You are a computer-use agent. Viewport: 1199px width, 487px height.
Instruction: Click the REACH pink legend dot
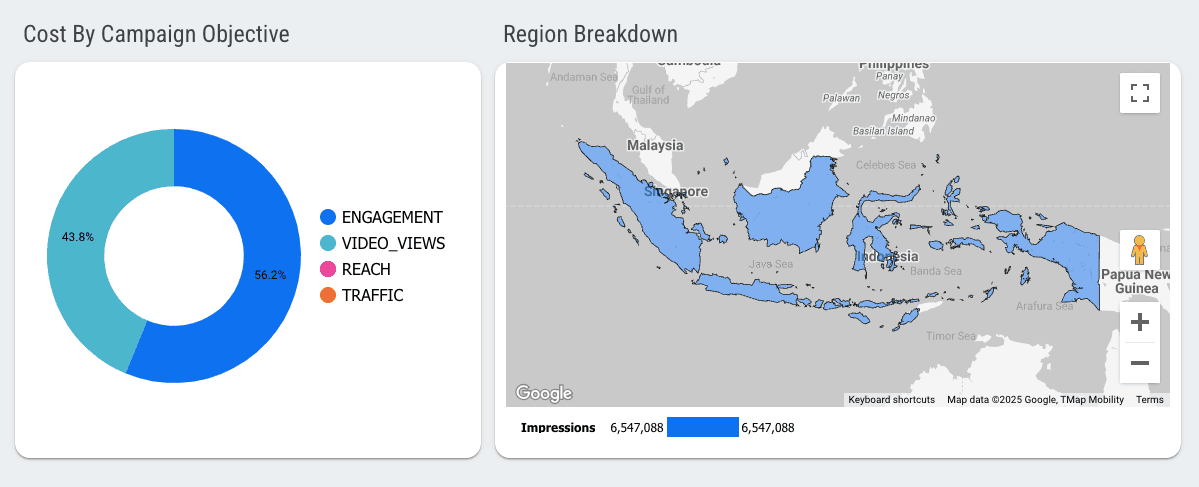328,269
